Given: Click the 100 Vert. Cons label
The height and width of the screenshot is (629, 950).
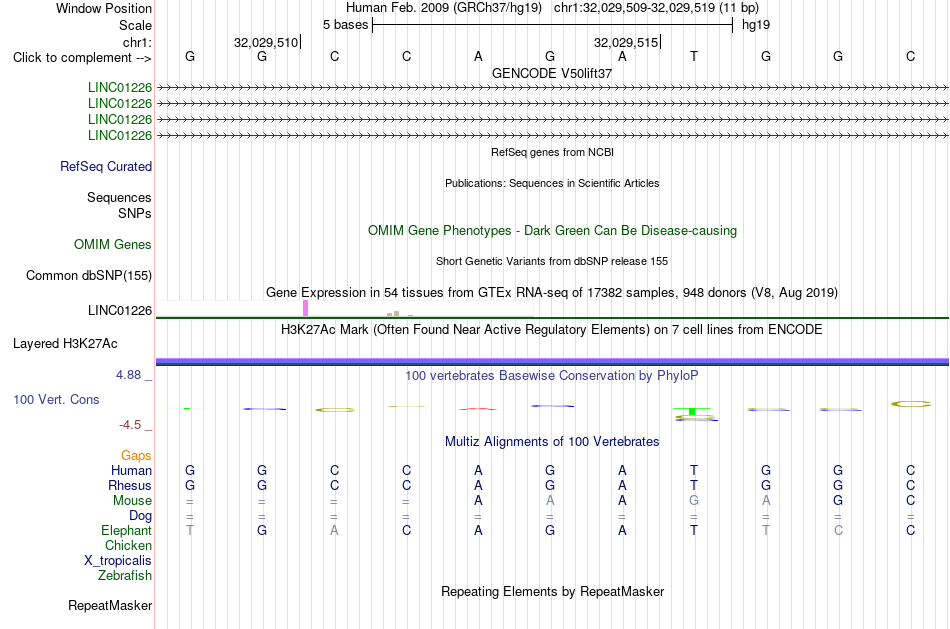Looking at the screenshot, I should [x=56, y=399].
